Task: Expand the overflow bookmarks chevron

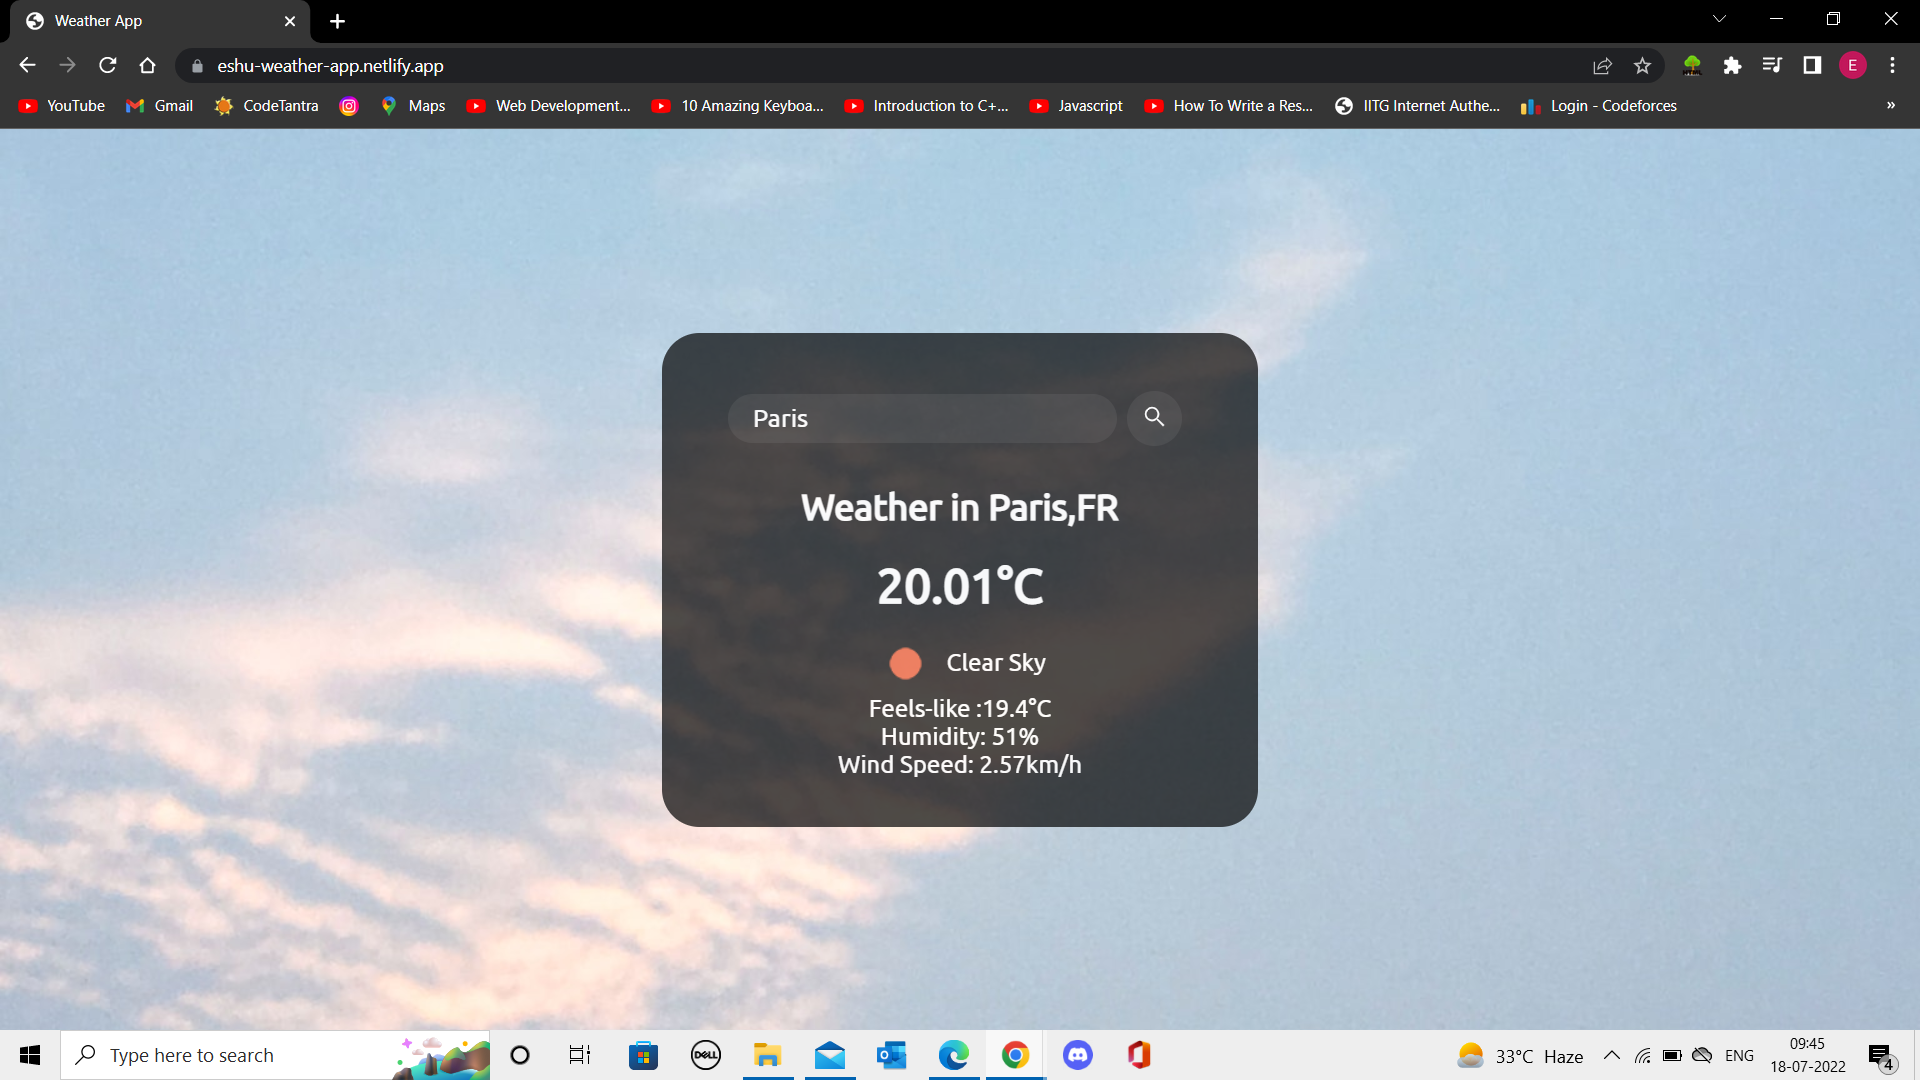Action: 1890,105
